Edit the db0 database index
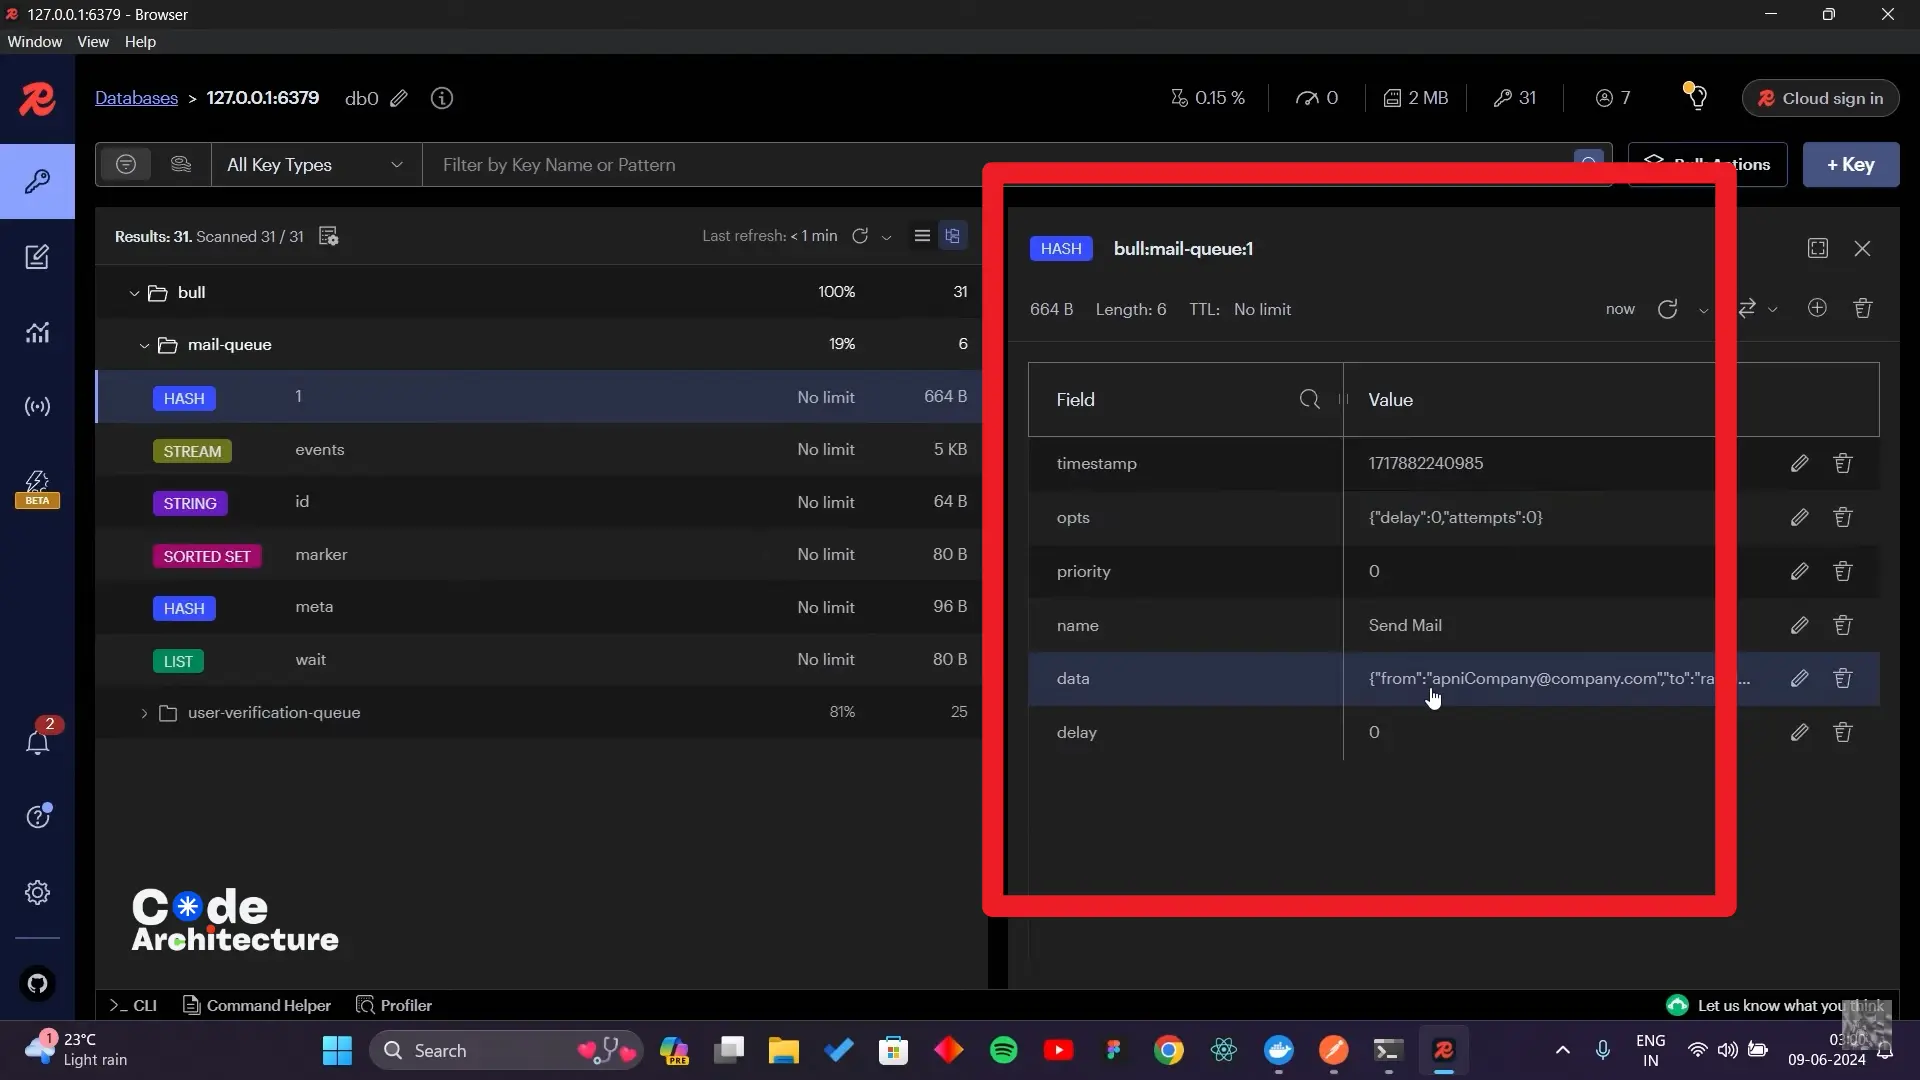This screenshot has height=1080, width=1920. [x=399, y=98]
